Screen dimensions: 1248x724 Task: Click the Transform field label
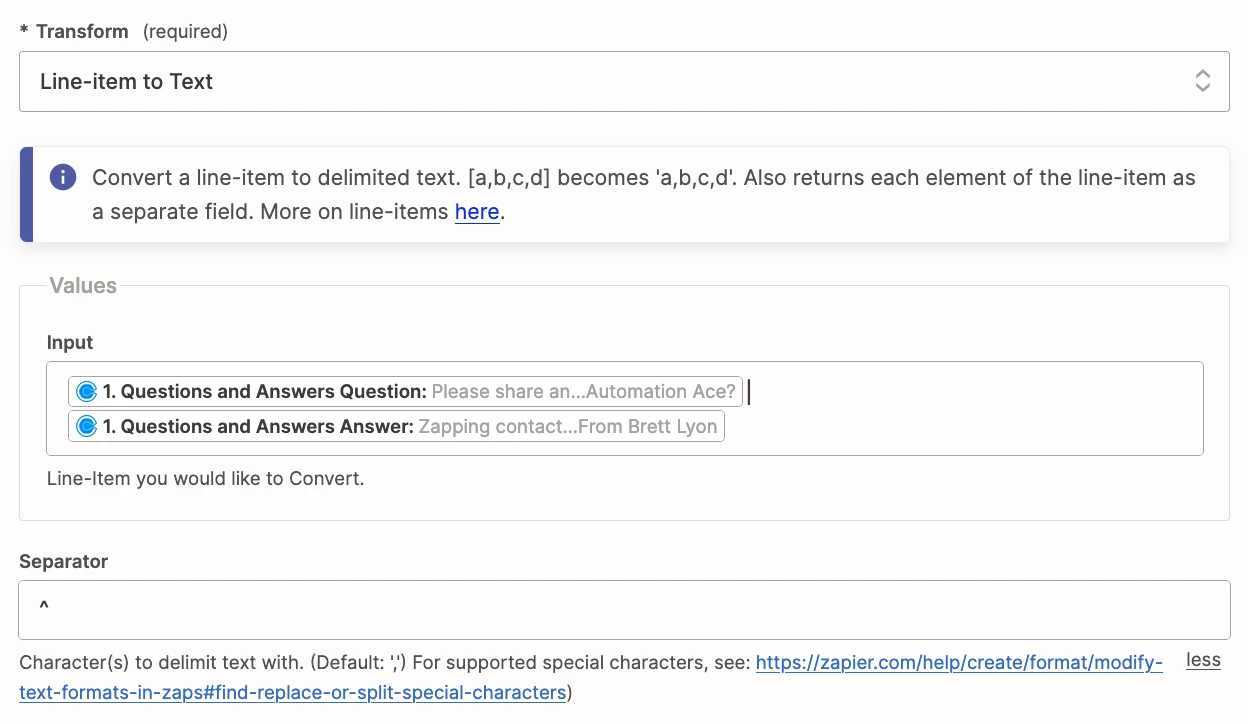tap(82, 31)
